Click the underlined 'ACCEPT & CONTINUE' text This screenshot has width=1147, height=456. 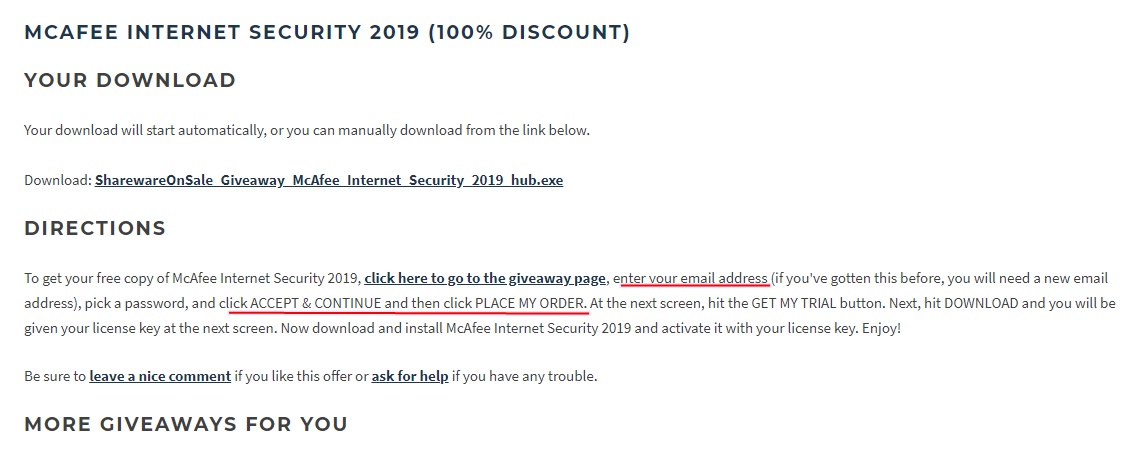point(316,303)
